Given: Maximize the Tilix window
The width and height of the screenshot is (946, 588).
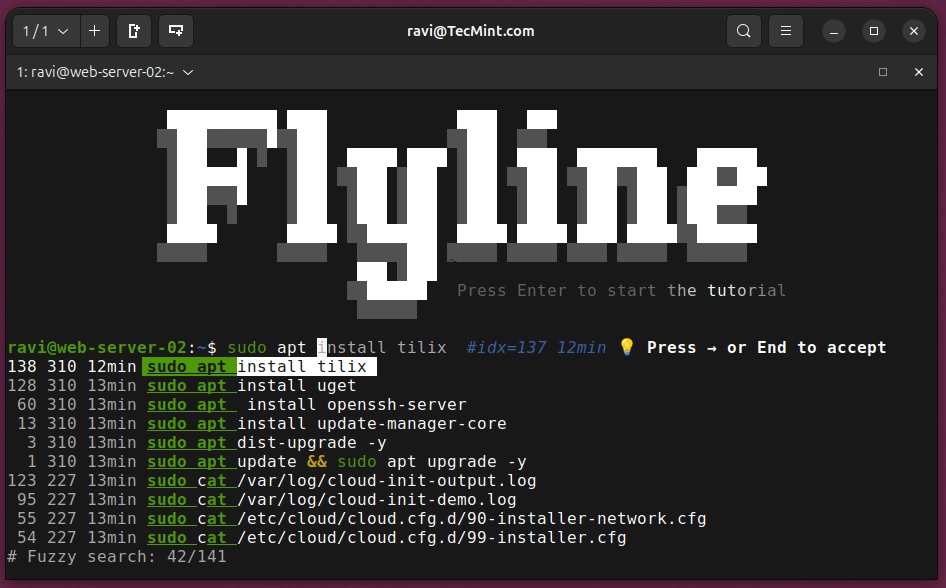Looking at the screenshot, I should [874, 31].
